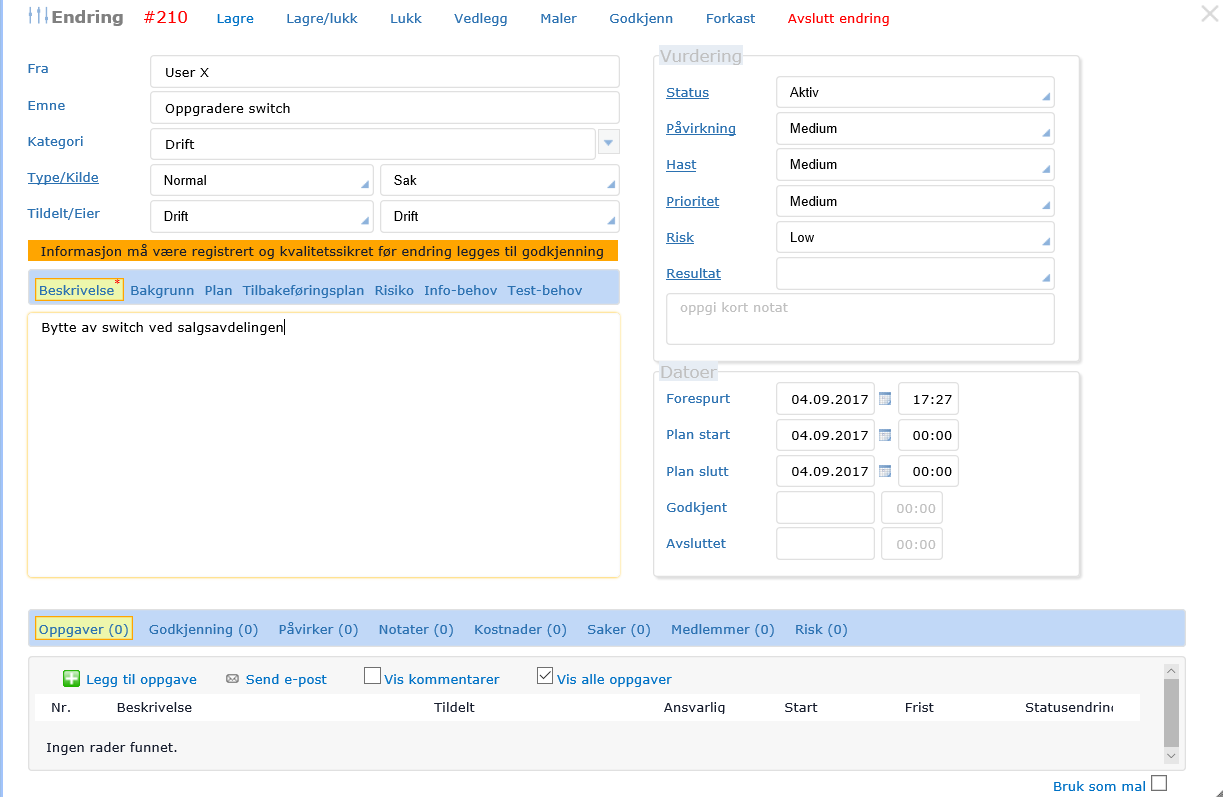The height and width of the screenshot is (797, 1223).
Task: Switch to the Test-behov tab
Action: click(x=545, y=290)
